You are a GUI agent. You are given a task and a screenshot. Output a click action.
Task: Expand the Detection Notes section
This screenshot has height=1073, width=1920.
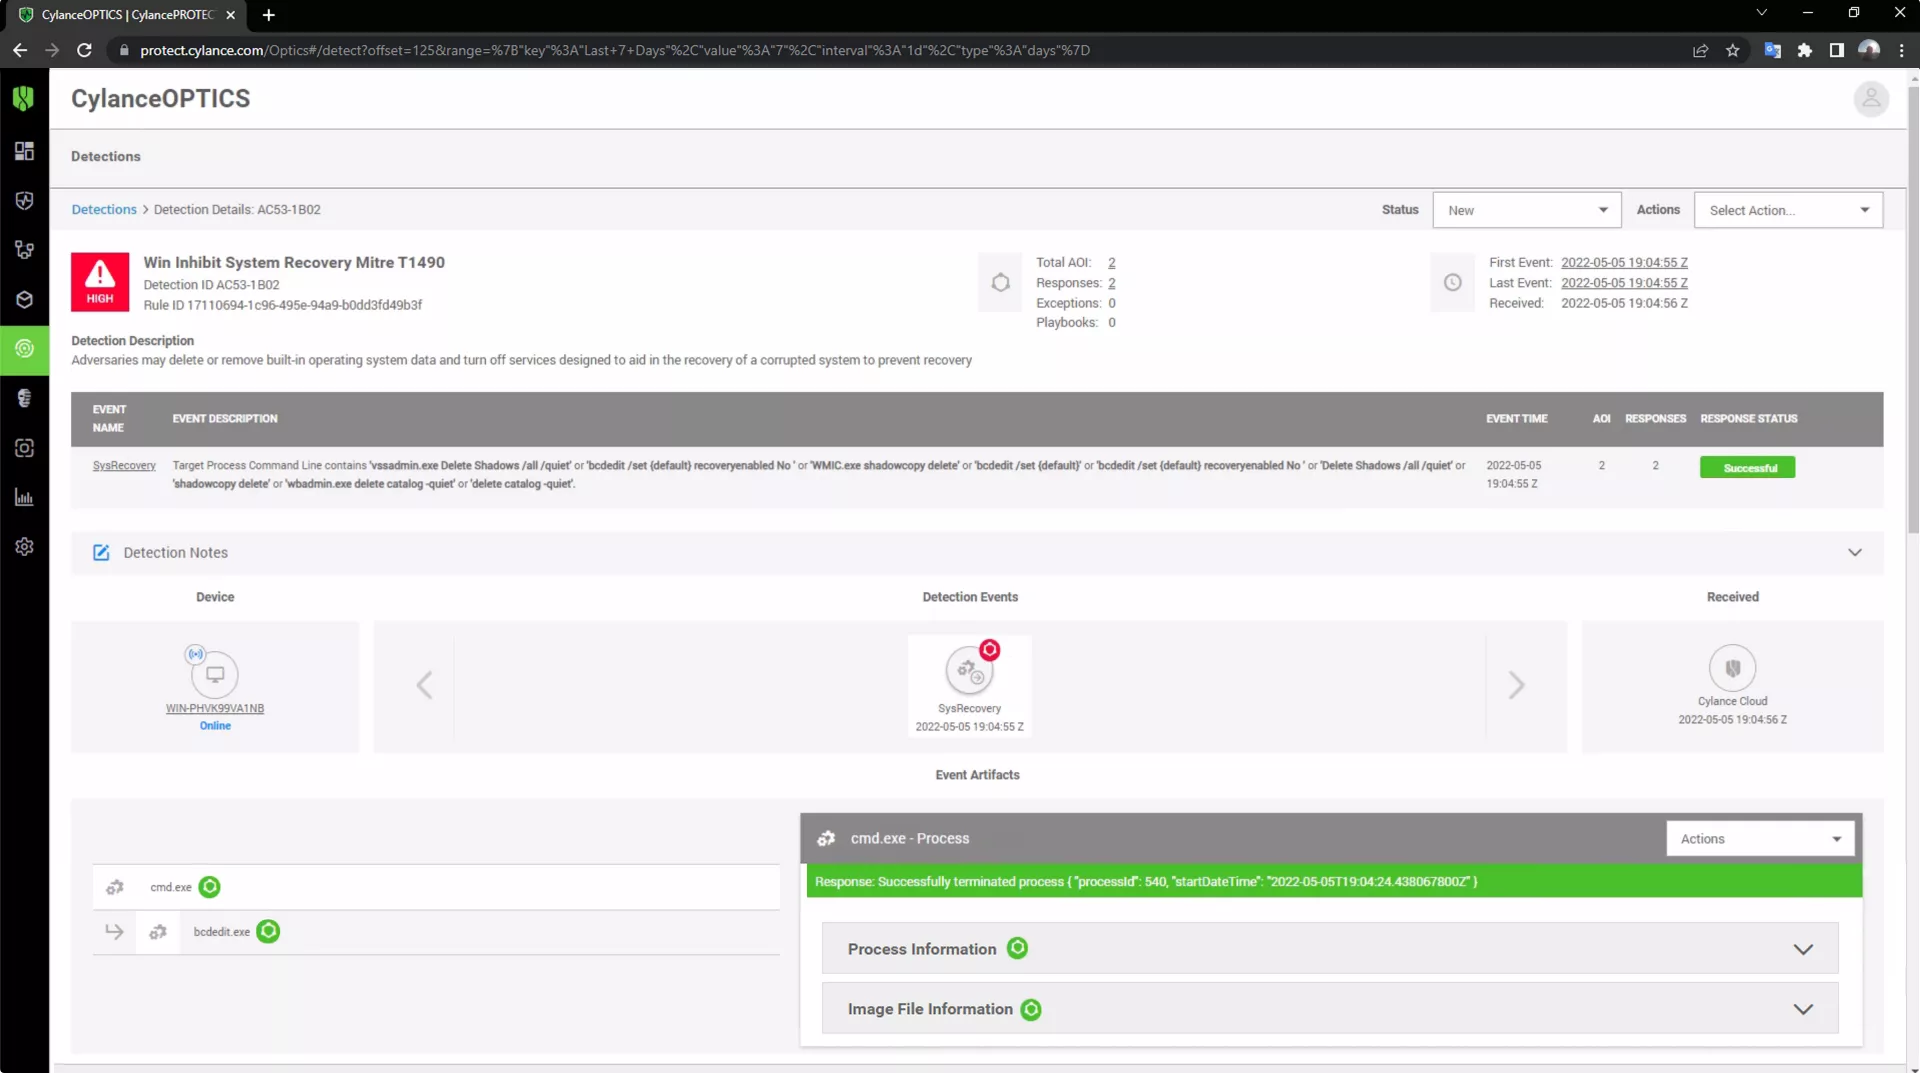[x=1855, y=553]
